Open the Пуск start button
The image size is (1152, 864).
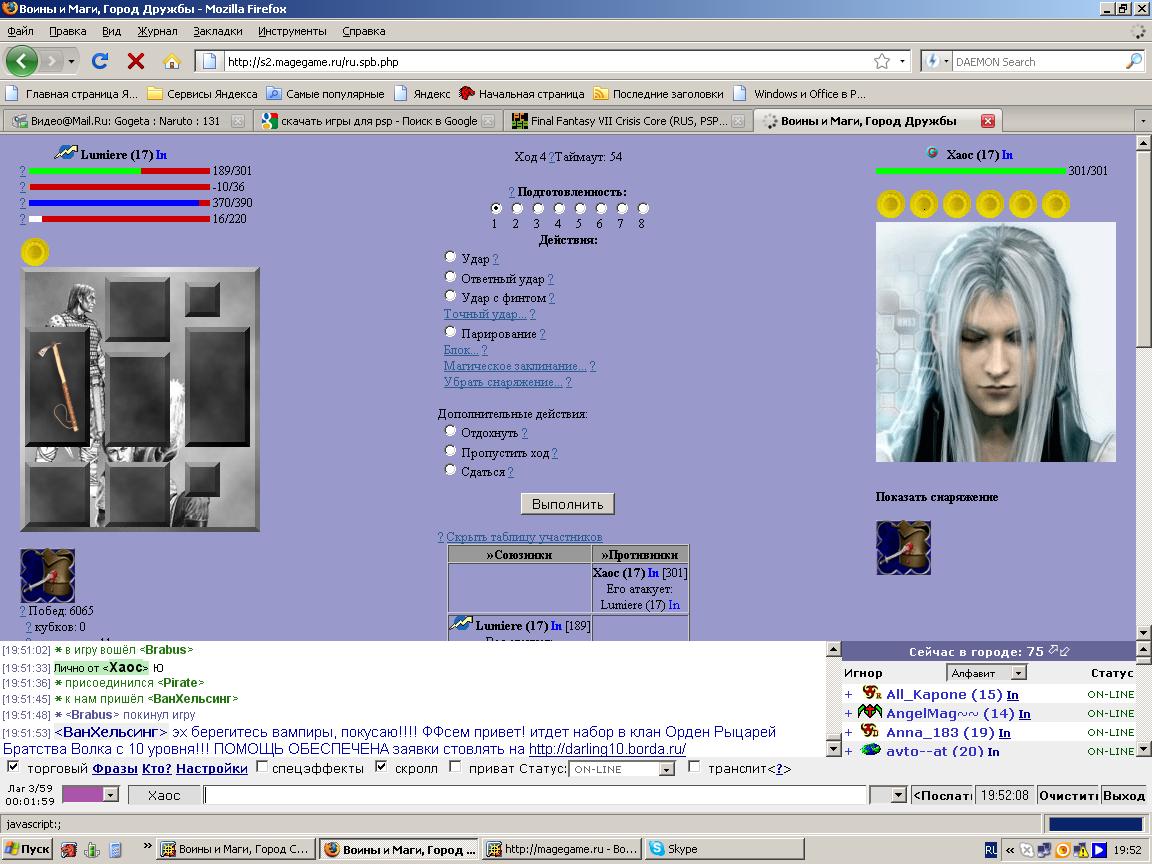point(27,849)
